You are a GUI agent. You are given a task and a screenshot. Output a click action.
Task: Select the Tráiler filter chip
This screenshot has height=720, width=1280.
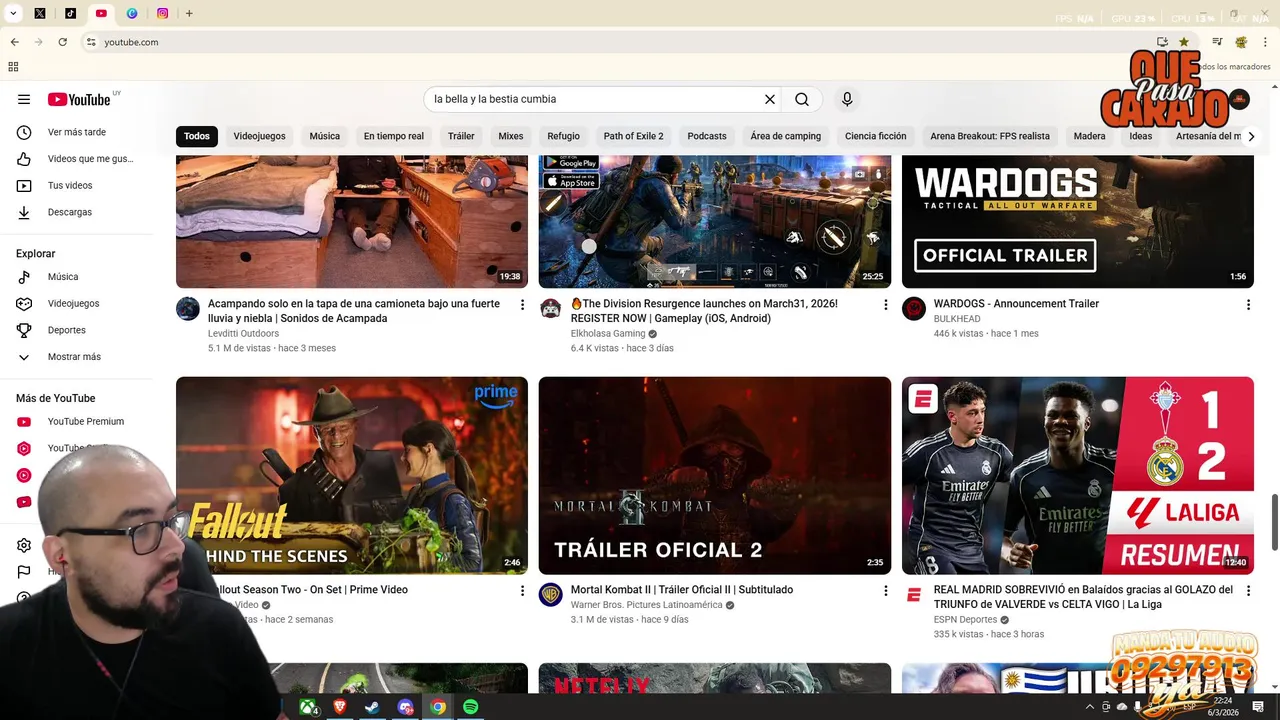point(461,136)
